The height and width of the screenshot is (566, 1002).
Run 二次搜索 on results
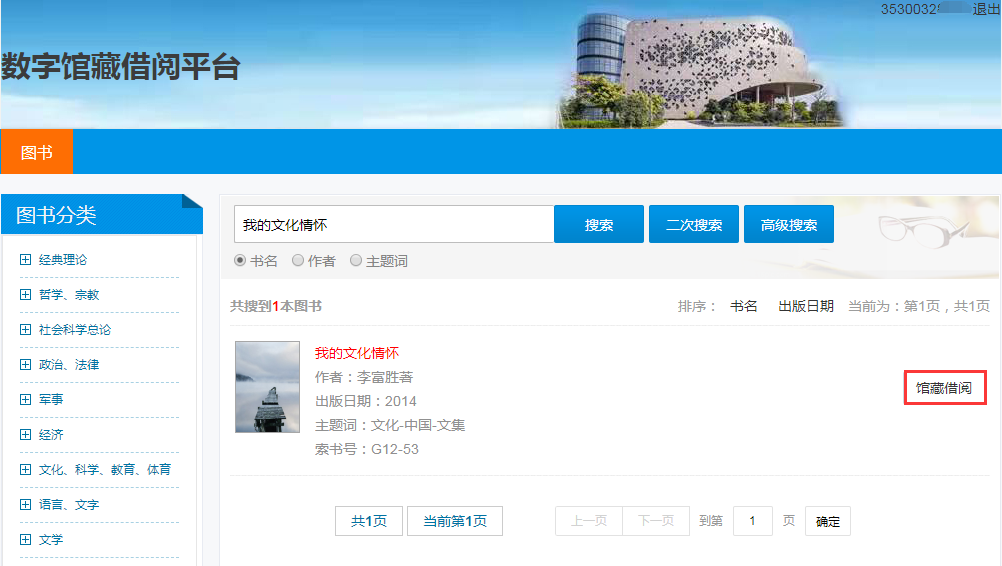(694, 225)
